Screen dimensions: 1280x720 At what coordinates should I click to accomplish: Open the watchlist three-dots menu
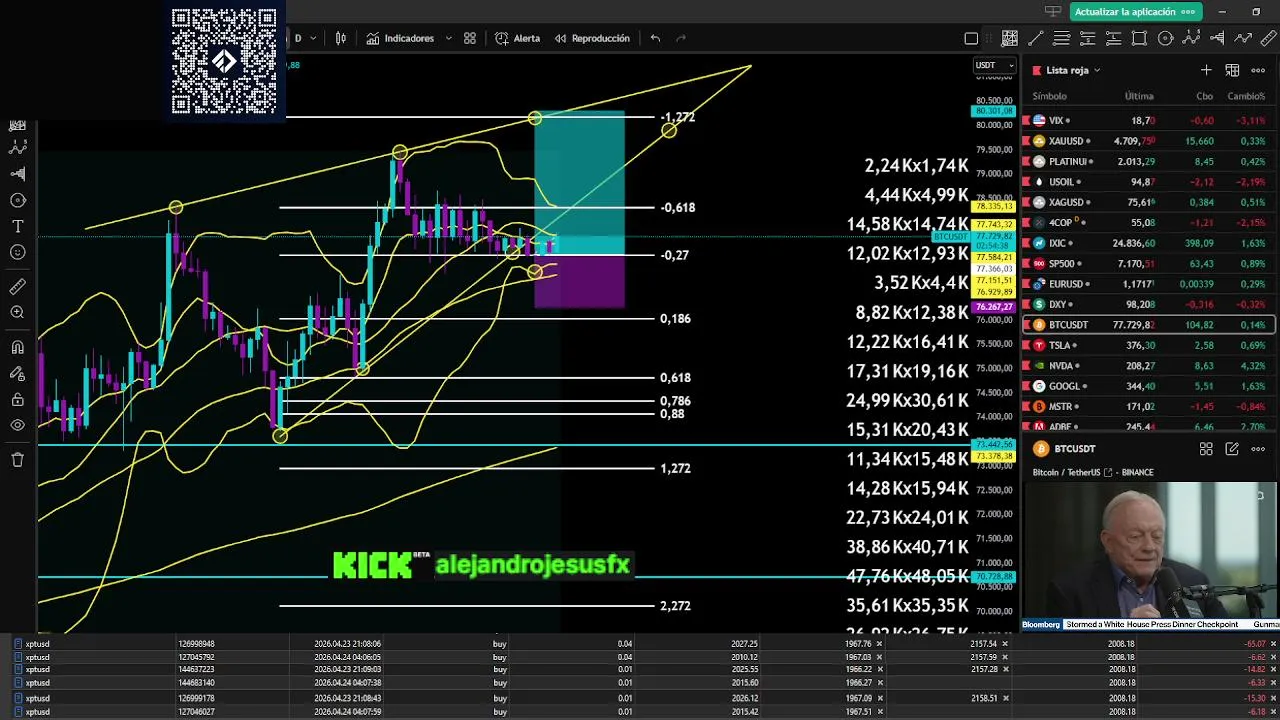(x=1258, y=70)
